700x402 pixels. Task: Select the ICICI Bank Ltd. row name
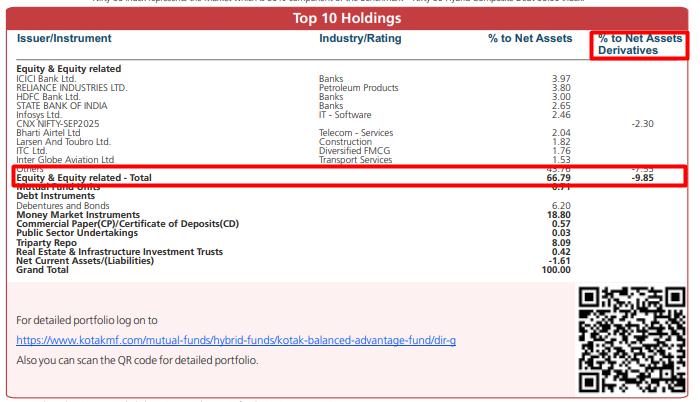pyautogui.click(x=46, y=79)
